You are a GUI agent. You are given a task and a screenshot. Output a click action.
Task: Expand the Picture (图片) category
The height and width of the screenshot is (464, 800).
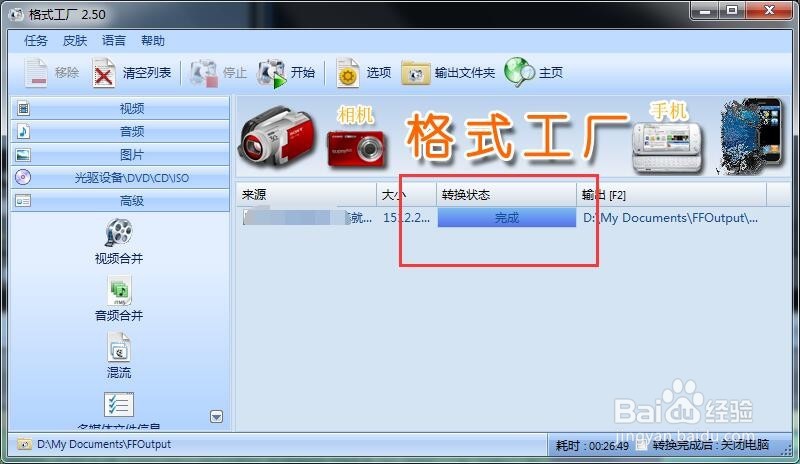click(120, 154)
